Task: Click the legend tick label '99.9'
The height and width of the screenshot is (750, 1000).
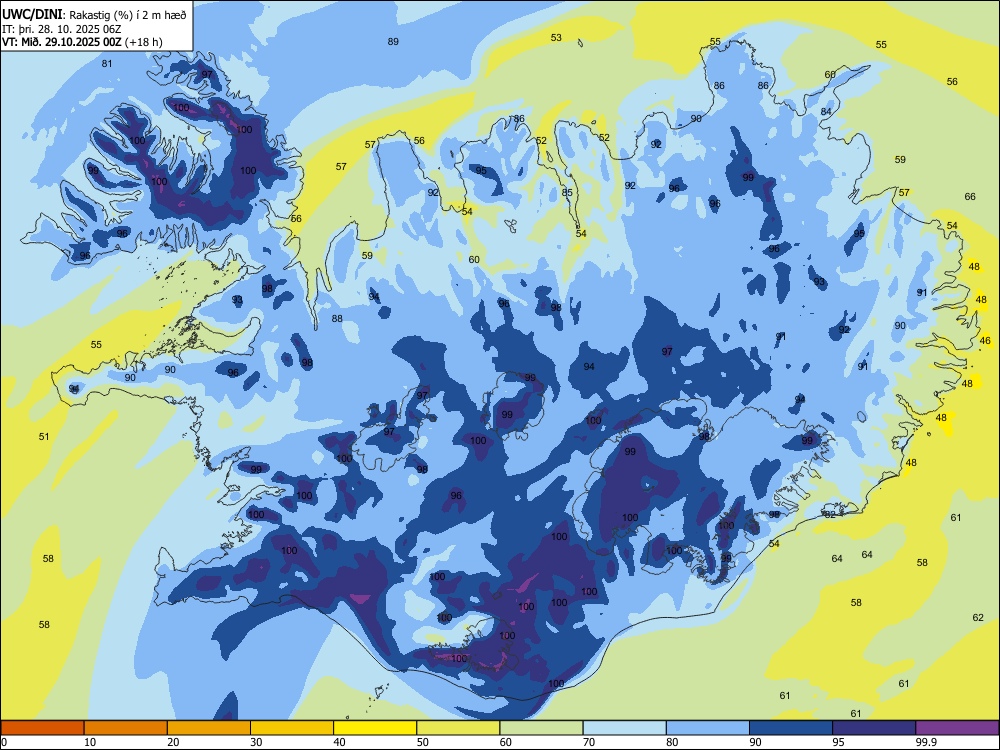Action: tap(926, 742)
